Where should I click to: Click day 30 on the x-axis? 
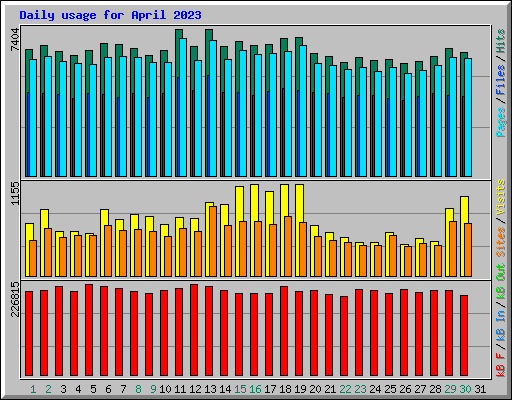point(465,389)
